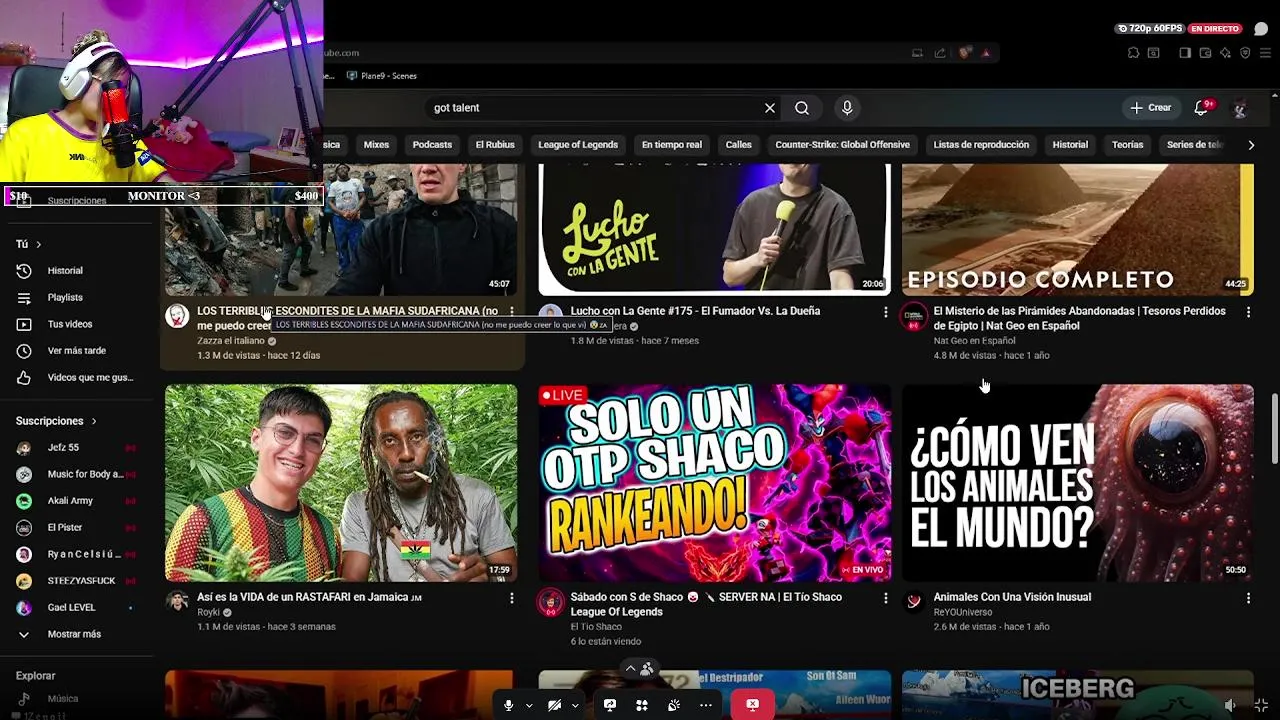Open Brave Shields lion icon
Viewport: 1280px width, 720px height.
click(x=965, y=53)
